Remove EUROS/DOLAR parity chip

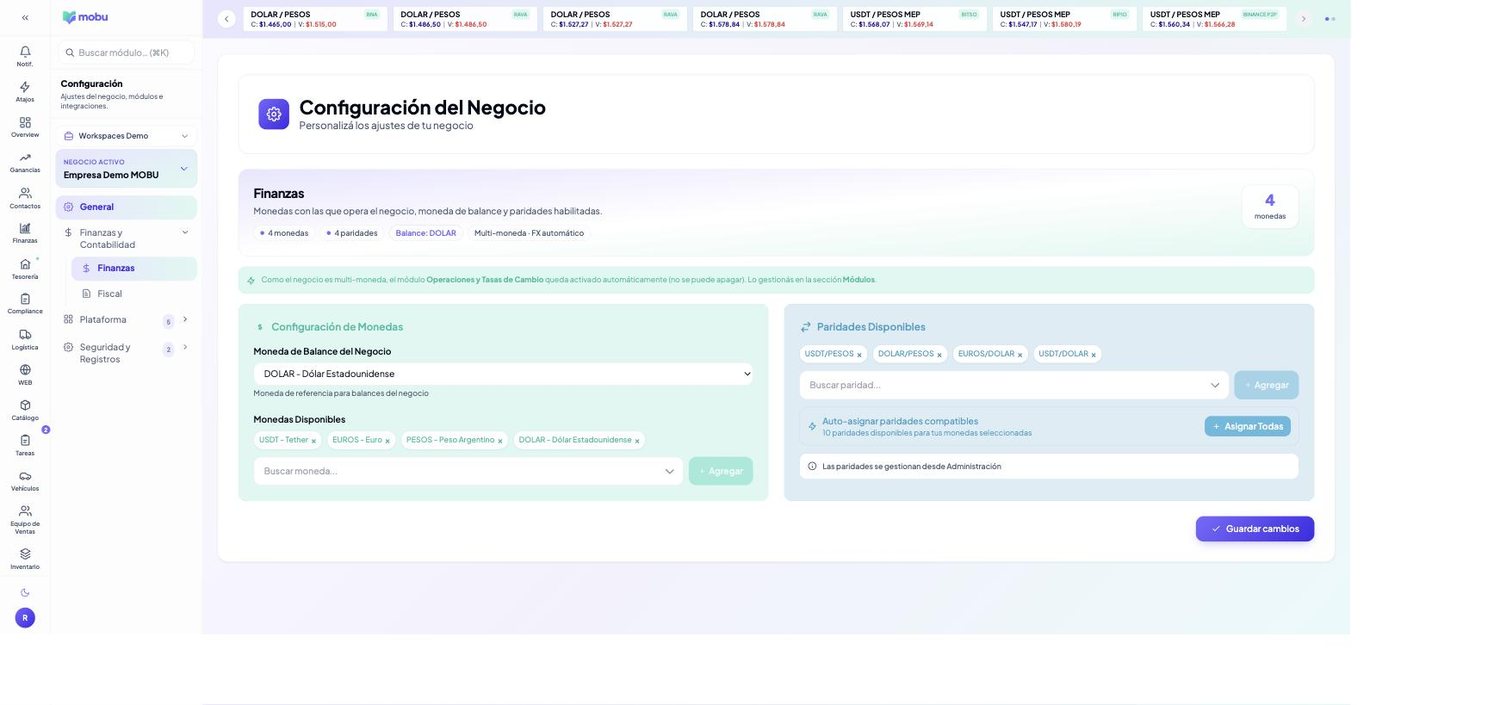click(x=1020, y=355)
